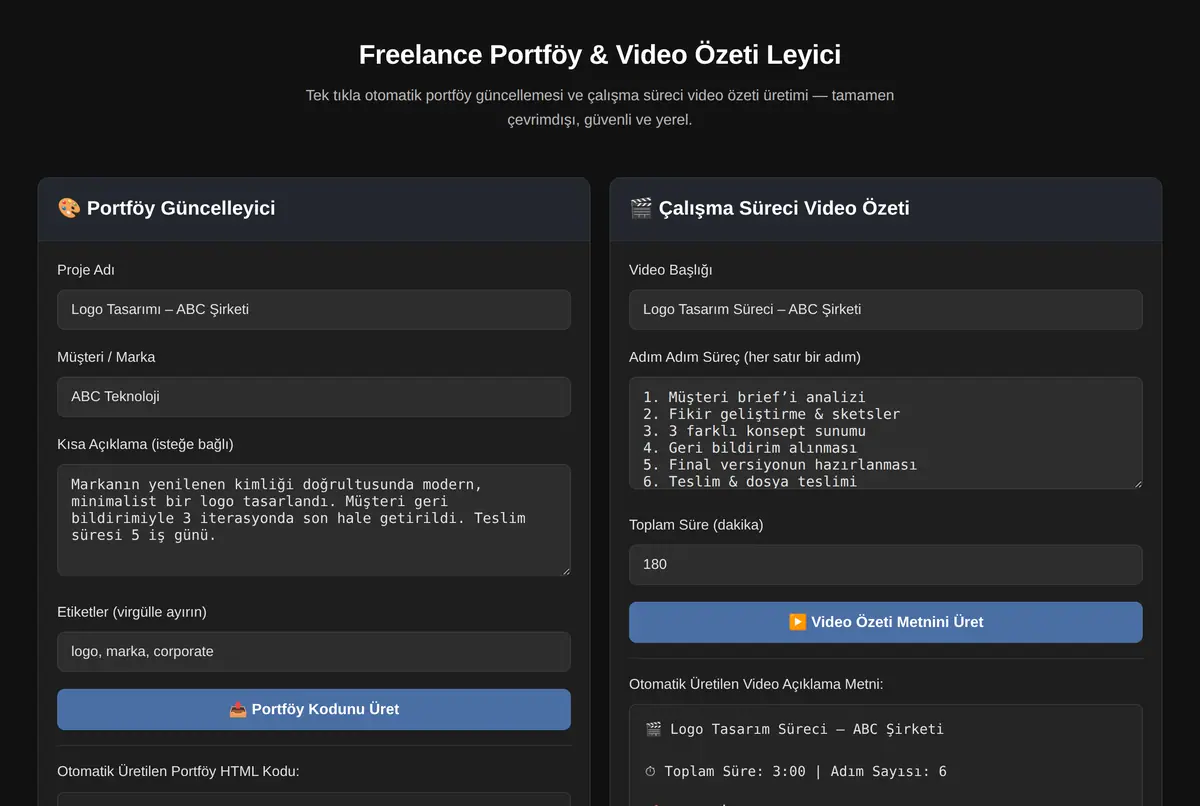Click the step line Final versiyonun hazırlanması

coord(780,465)
